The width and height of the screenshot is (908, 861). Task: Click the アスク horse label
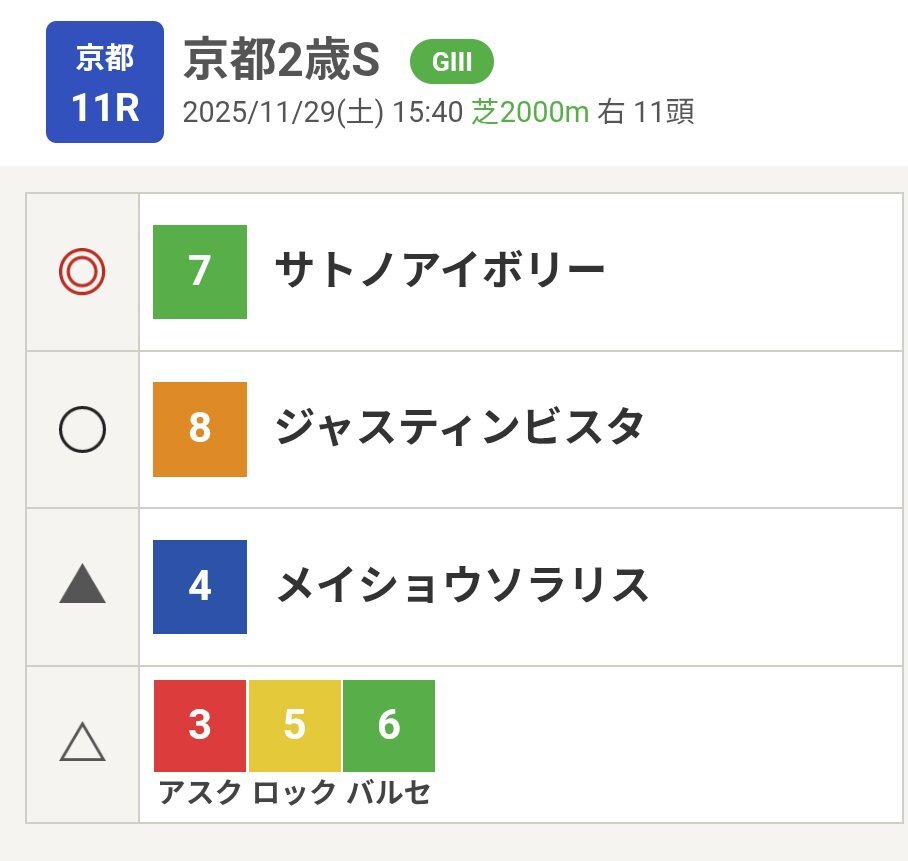pos(200,793)
